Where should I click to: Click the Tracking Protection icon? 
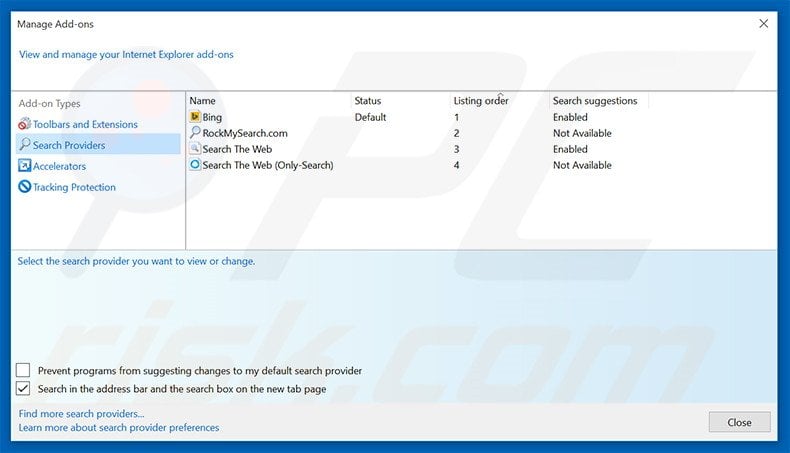click(x=24, y=187)
